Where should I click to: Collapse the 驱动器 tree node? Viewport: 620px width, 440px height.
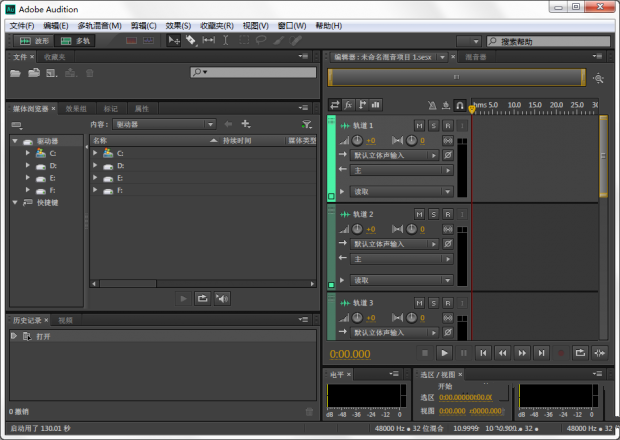15,141
